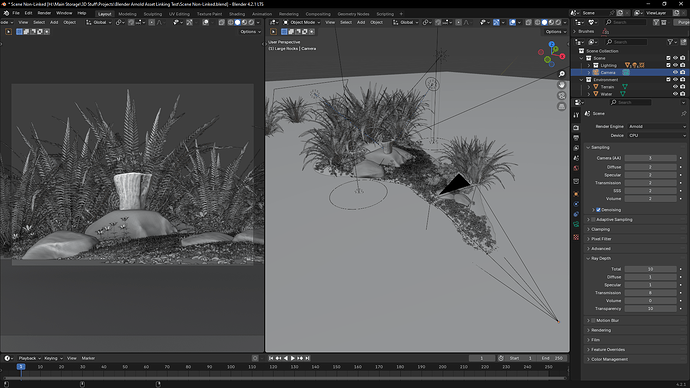
Task: Adjust Camera (AA) samples field
Action: point(650,158)
